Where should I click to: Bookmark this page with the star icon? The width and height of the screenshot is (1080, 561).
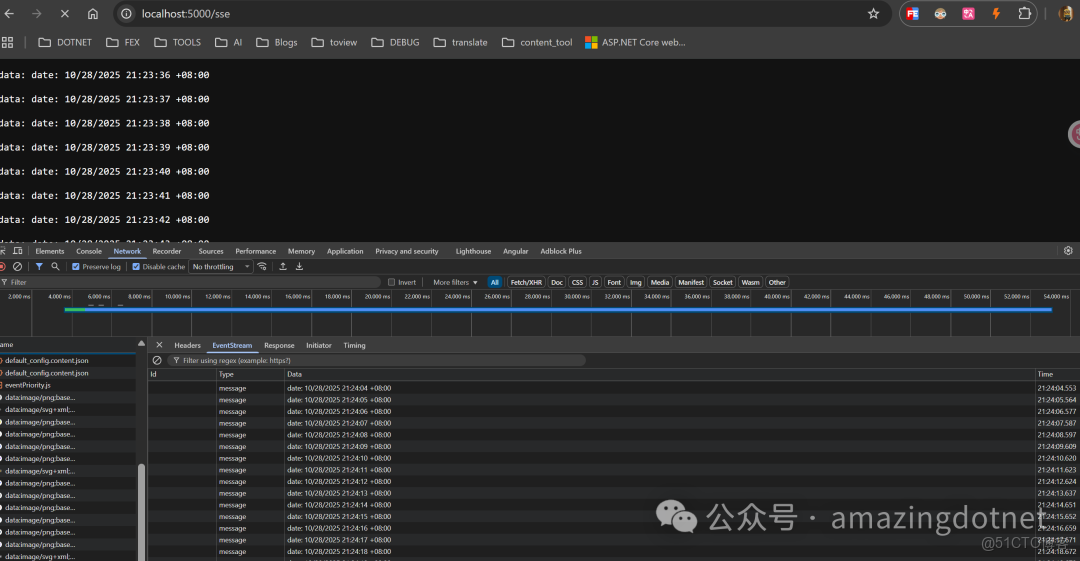[x=873, y=14]
